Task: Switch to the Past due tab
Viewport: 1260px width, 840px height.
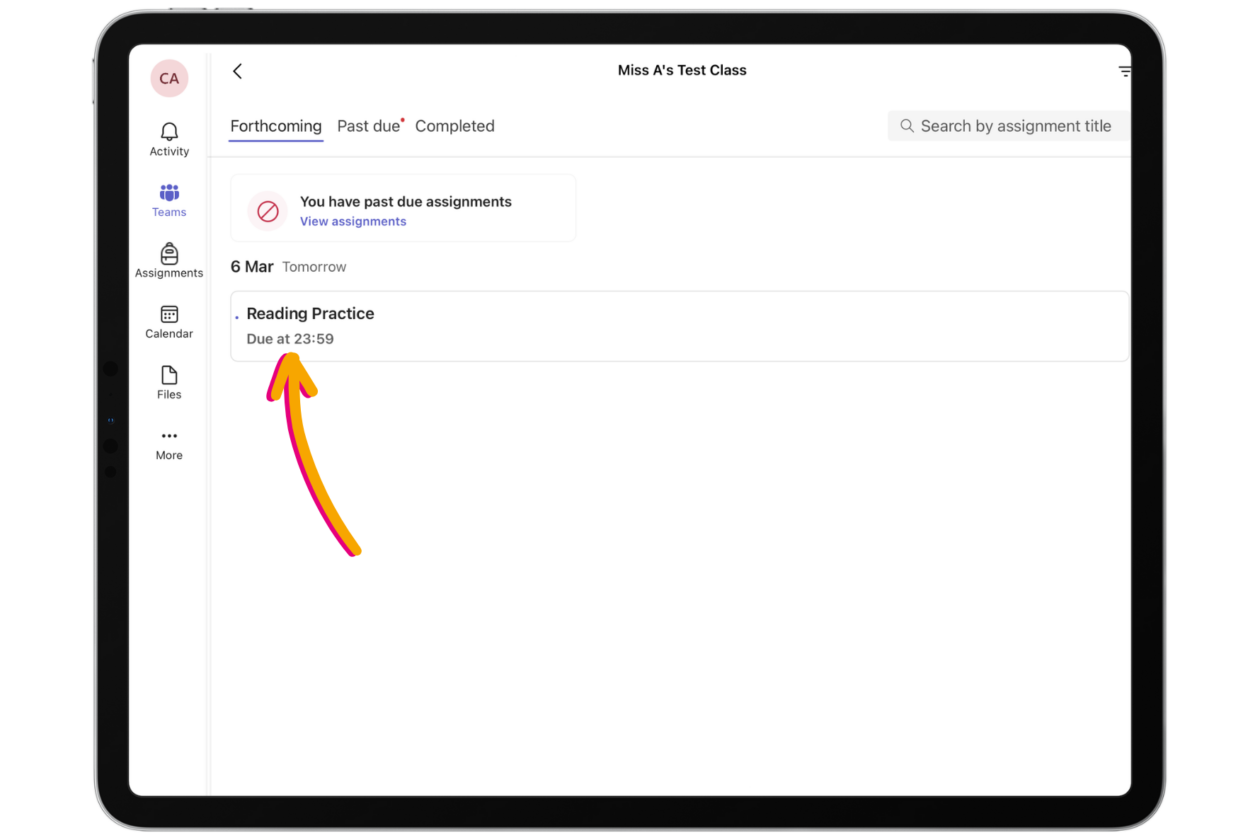Action: click(x=368, y=126)
